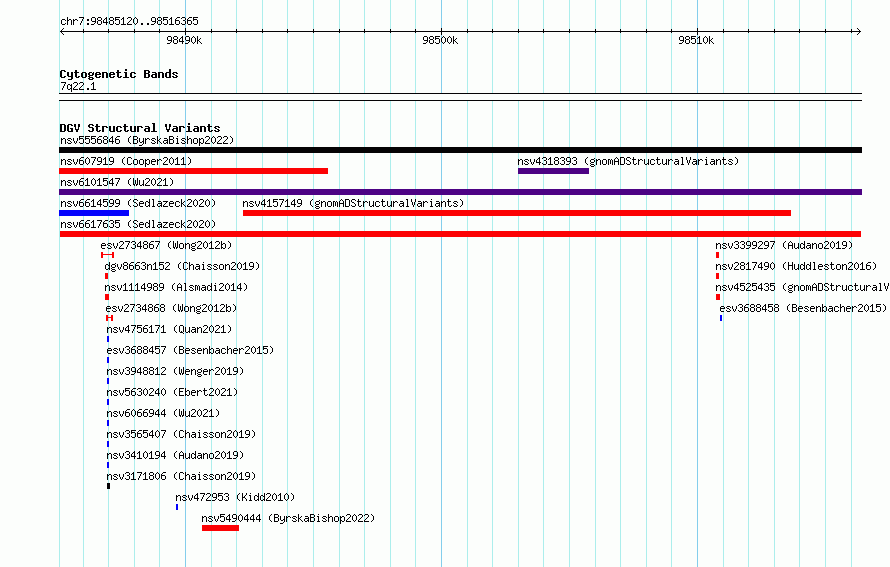
Task: Open nsv3399297 (Audano2019) label
Action: pyautogui.click(x=784, y=245)
